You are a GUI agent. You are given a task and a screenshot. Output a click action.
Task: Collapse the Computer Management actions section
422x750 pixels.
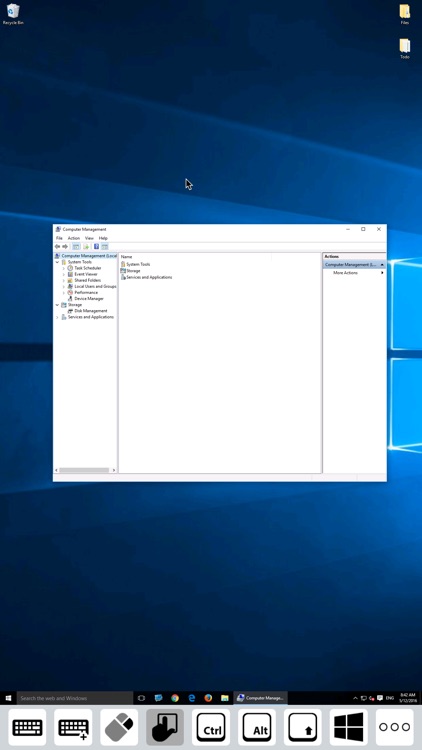point(382,265)
